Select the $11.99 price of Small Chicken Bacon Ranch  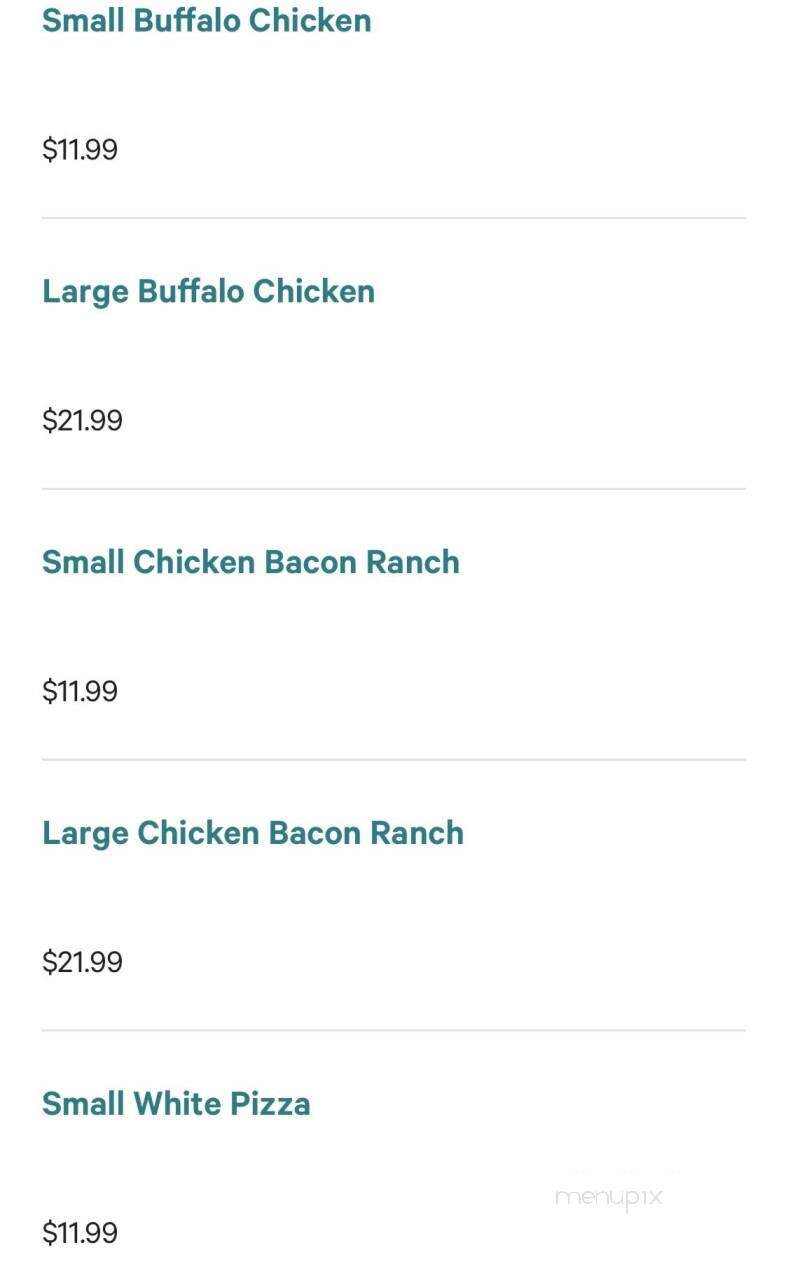80,691
